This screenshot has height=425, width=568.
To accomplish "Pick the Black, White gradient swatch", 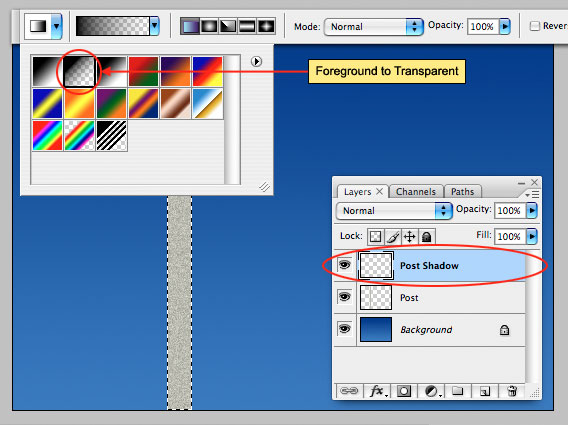I will [112, 71].
